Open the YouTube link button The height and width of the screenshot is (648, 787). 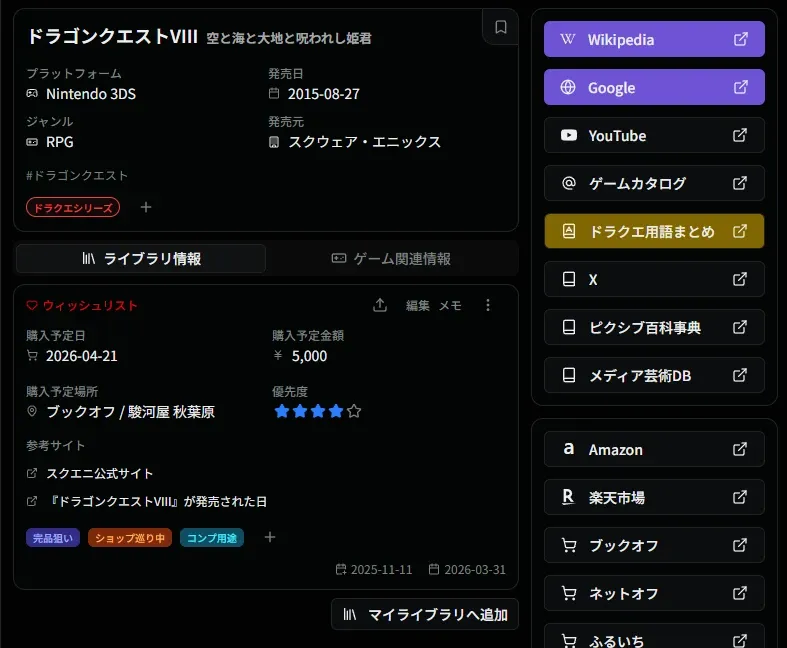pos(654,136)
